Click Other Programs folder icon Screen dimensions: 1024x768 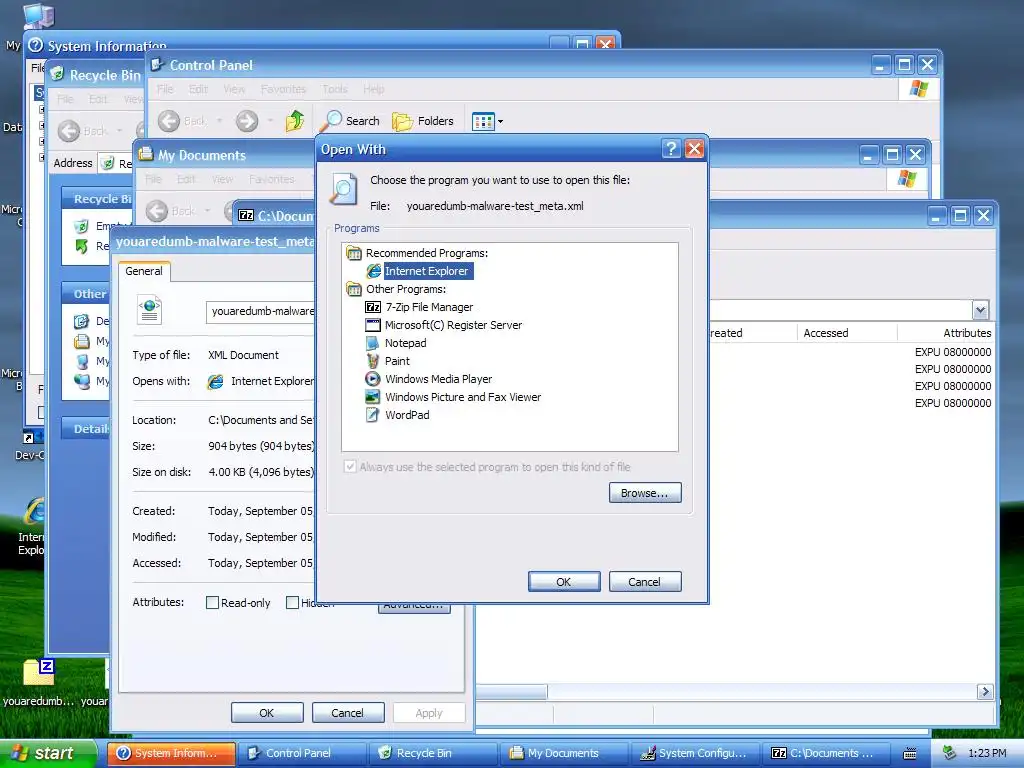tap(354, 289)
